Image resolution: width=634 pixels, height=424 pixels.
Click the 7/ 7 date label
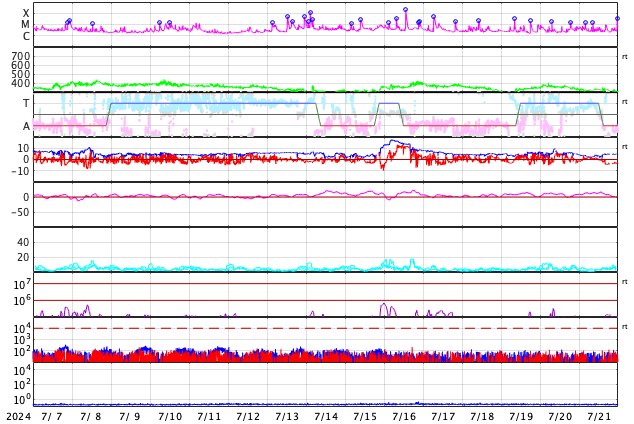point(52,416)
